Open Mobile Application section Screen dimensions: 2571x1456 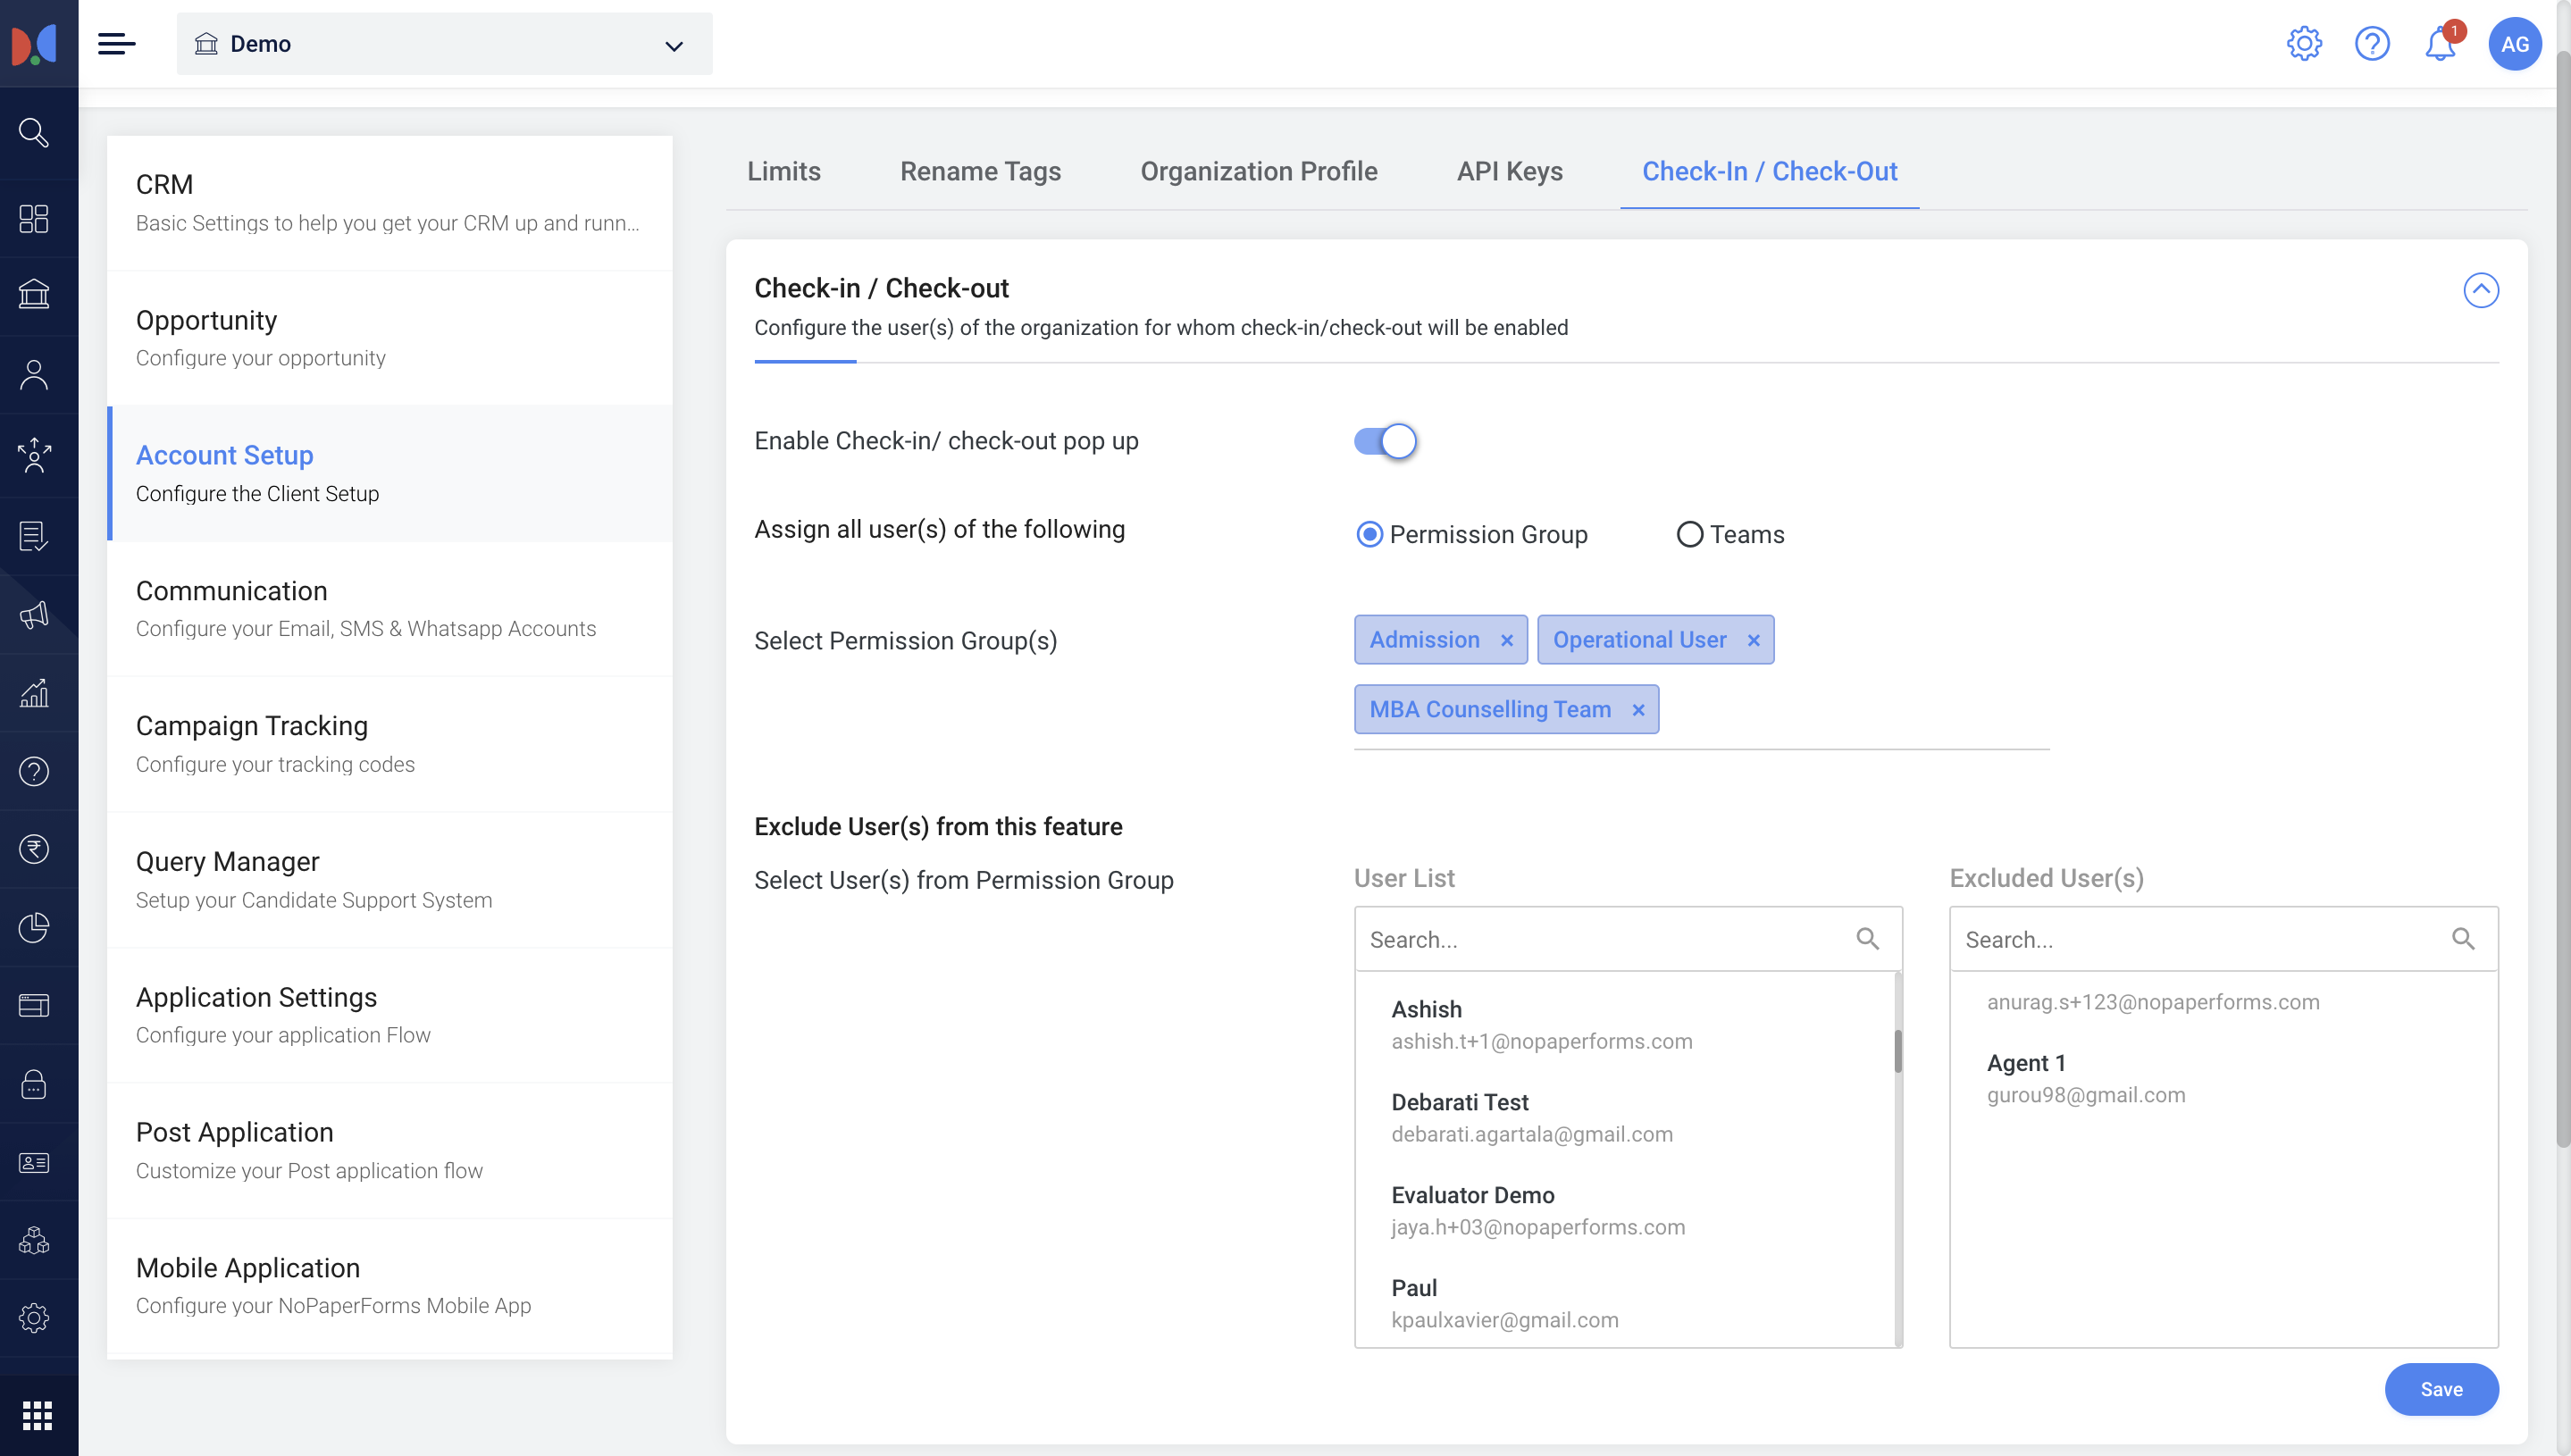point(389,1286)
